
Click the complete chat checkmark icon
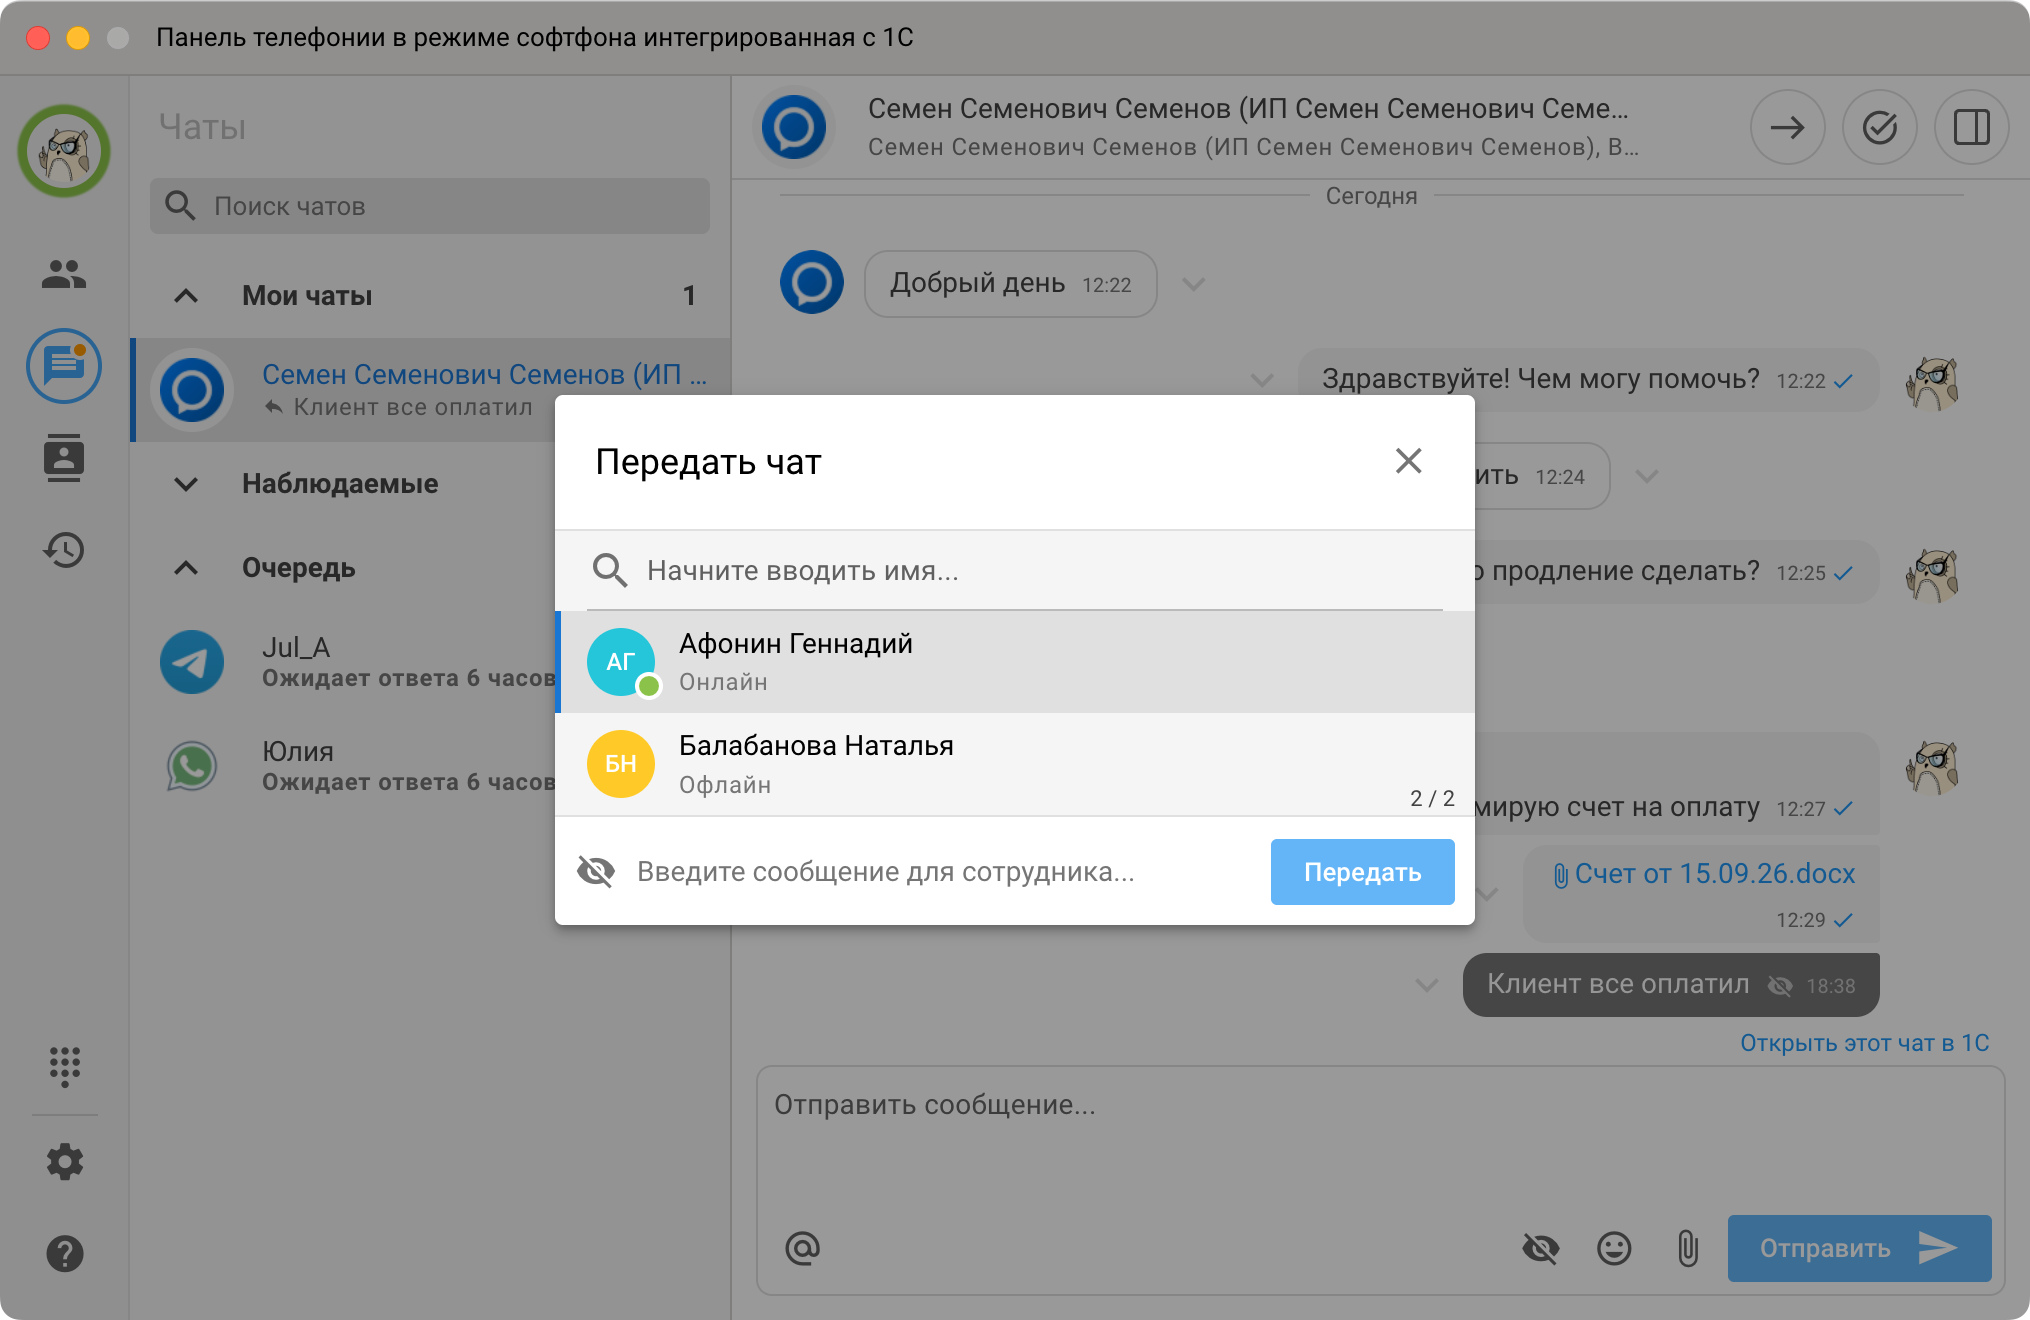[x=1879, y=127]
